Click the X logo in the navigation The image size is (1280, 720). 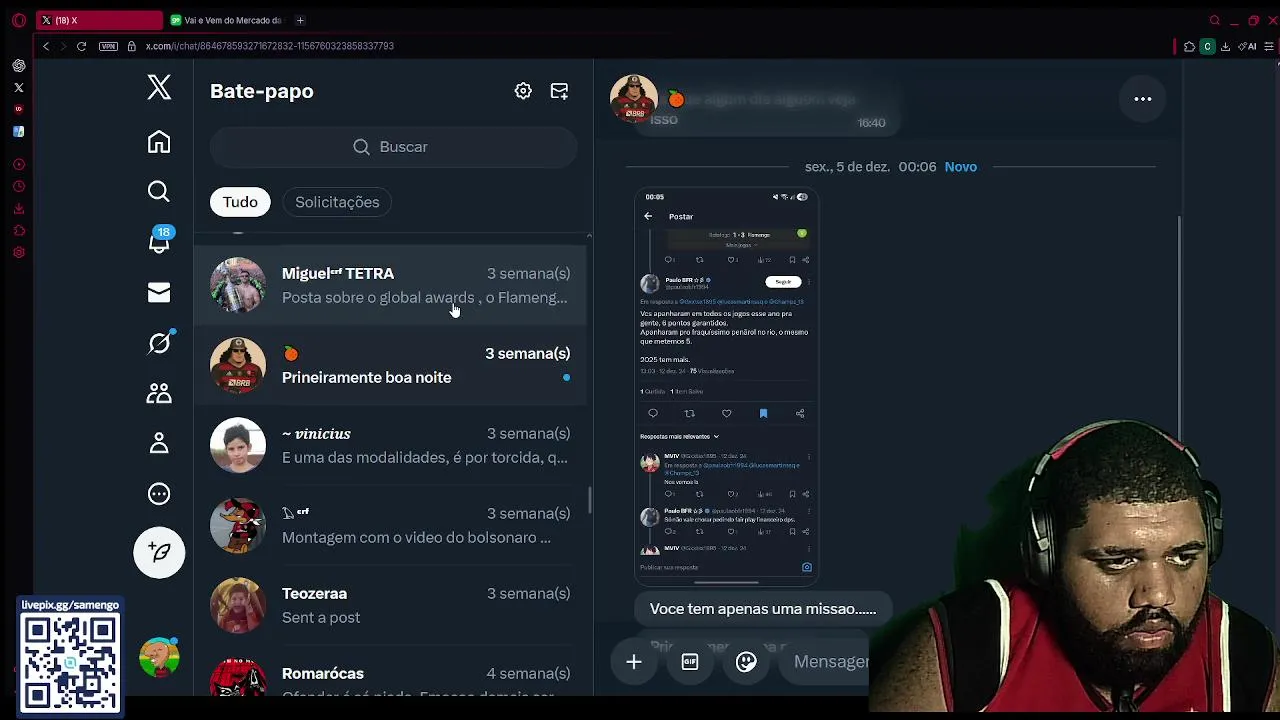pyautogui.click(x=159, y=88)
